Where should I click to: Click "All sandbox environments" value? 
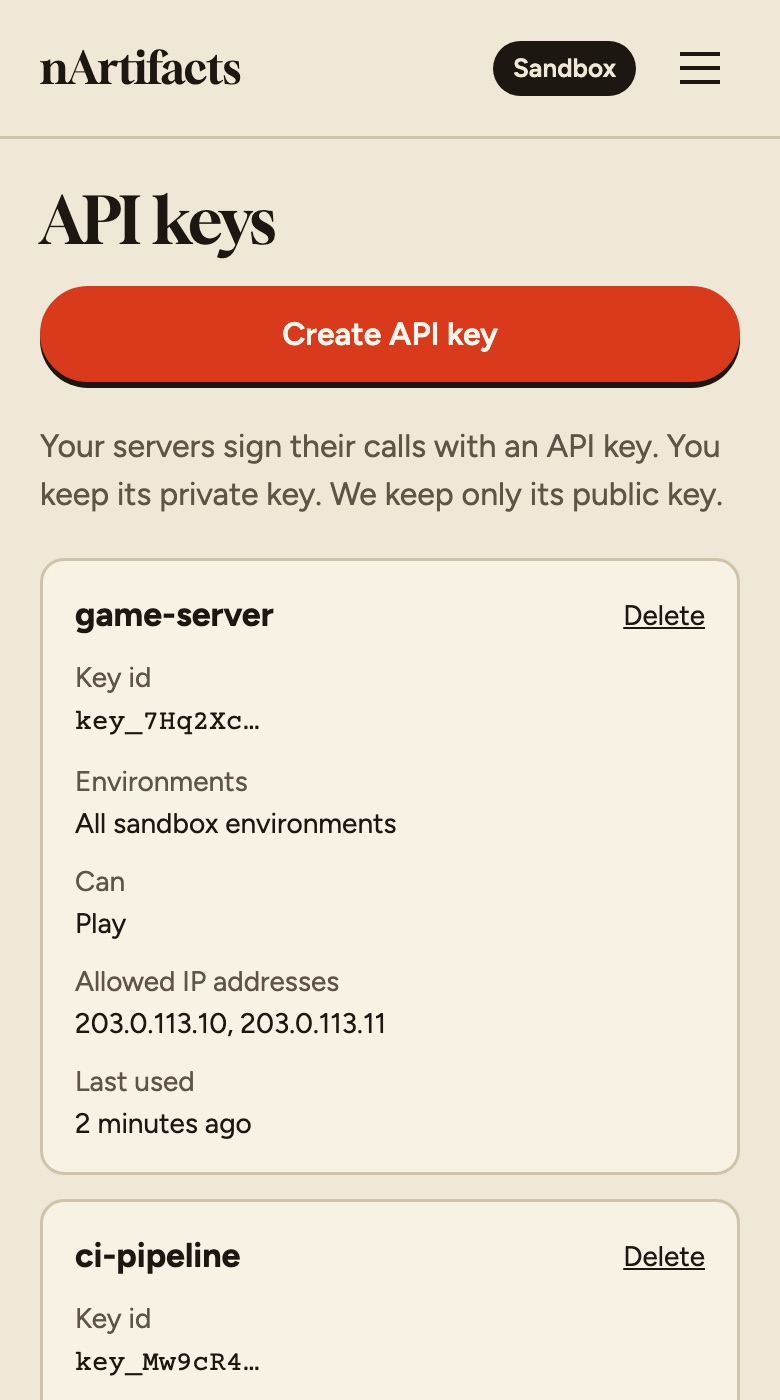(236, 824)
